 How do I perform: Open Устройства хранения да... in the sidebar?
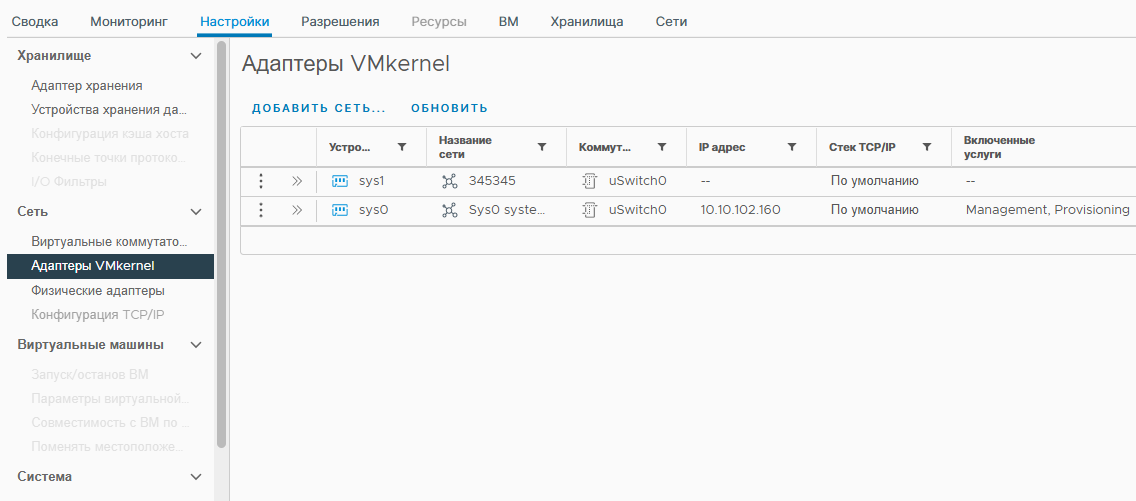tap(109, 109)
